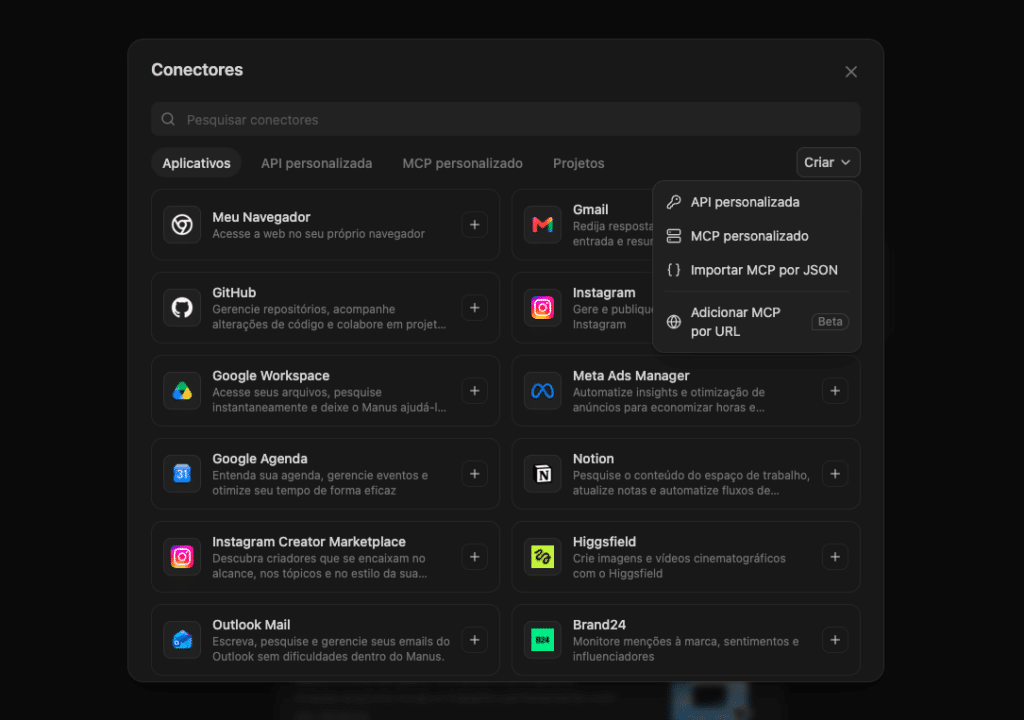This screenshot has width=1024, height=720.
Task: Add Meta Ads Manager with plus
Action: click(835, 391)
